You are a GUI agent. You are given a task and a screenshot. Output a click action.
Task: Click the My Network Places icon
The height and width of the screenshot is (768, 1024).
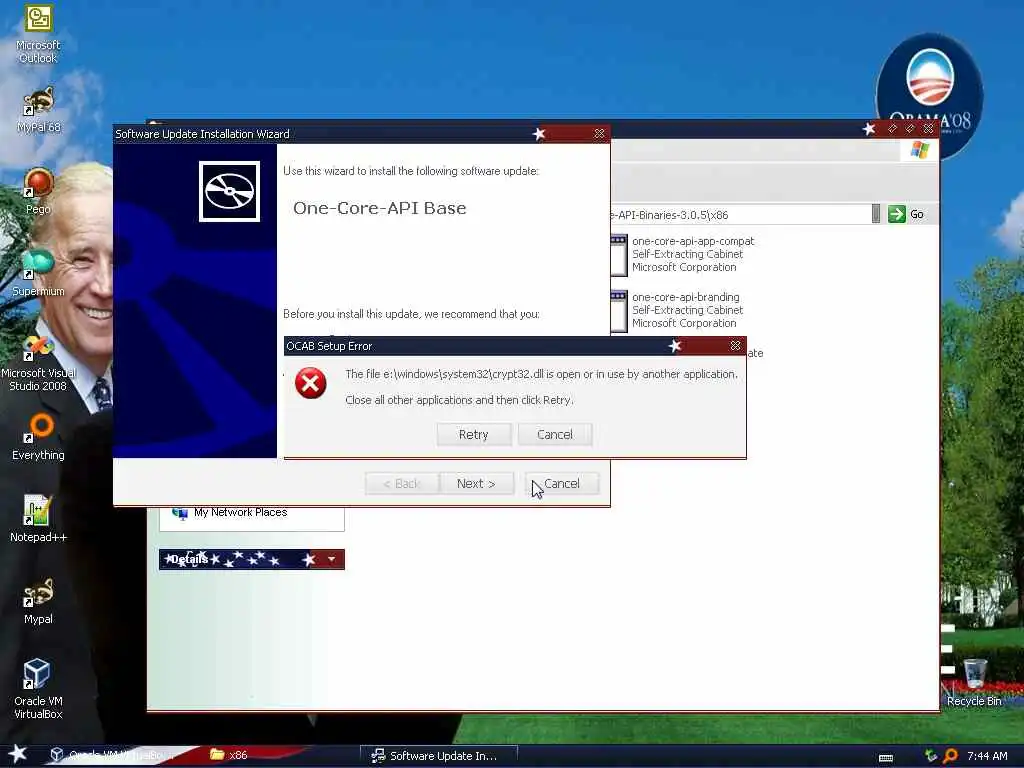pyautogui.click(x=180, y=513)
